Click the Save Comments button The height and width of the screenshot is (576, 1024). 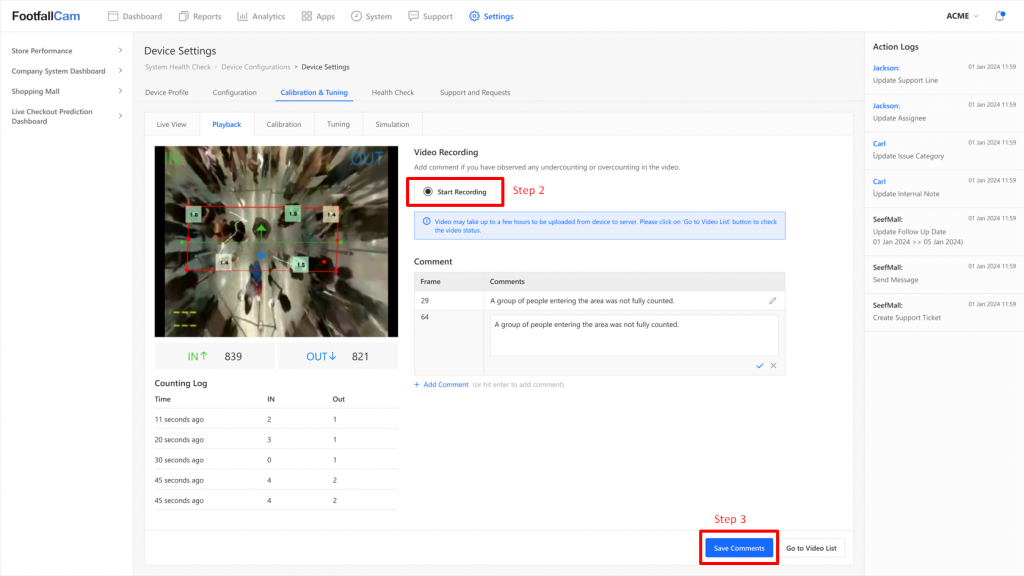pyautogui.click(x=738, y=547)
